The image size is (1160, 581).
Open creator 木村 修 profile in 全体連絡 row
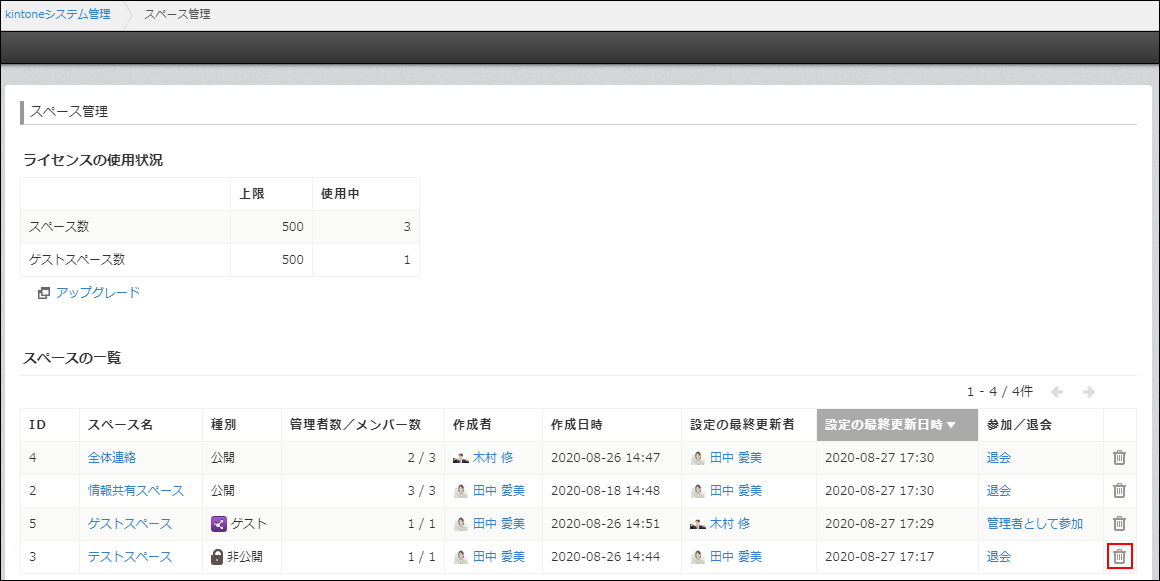click(x=492, y=457)
